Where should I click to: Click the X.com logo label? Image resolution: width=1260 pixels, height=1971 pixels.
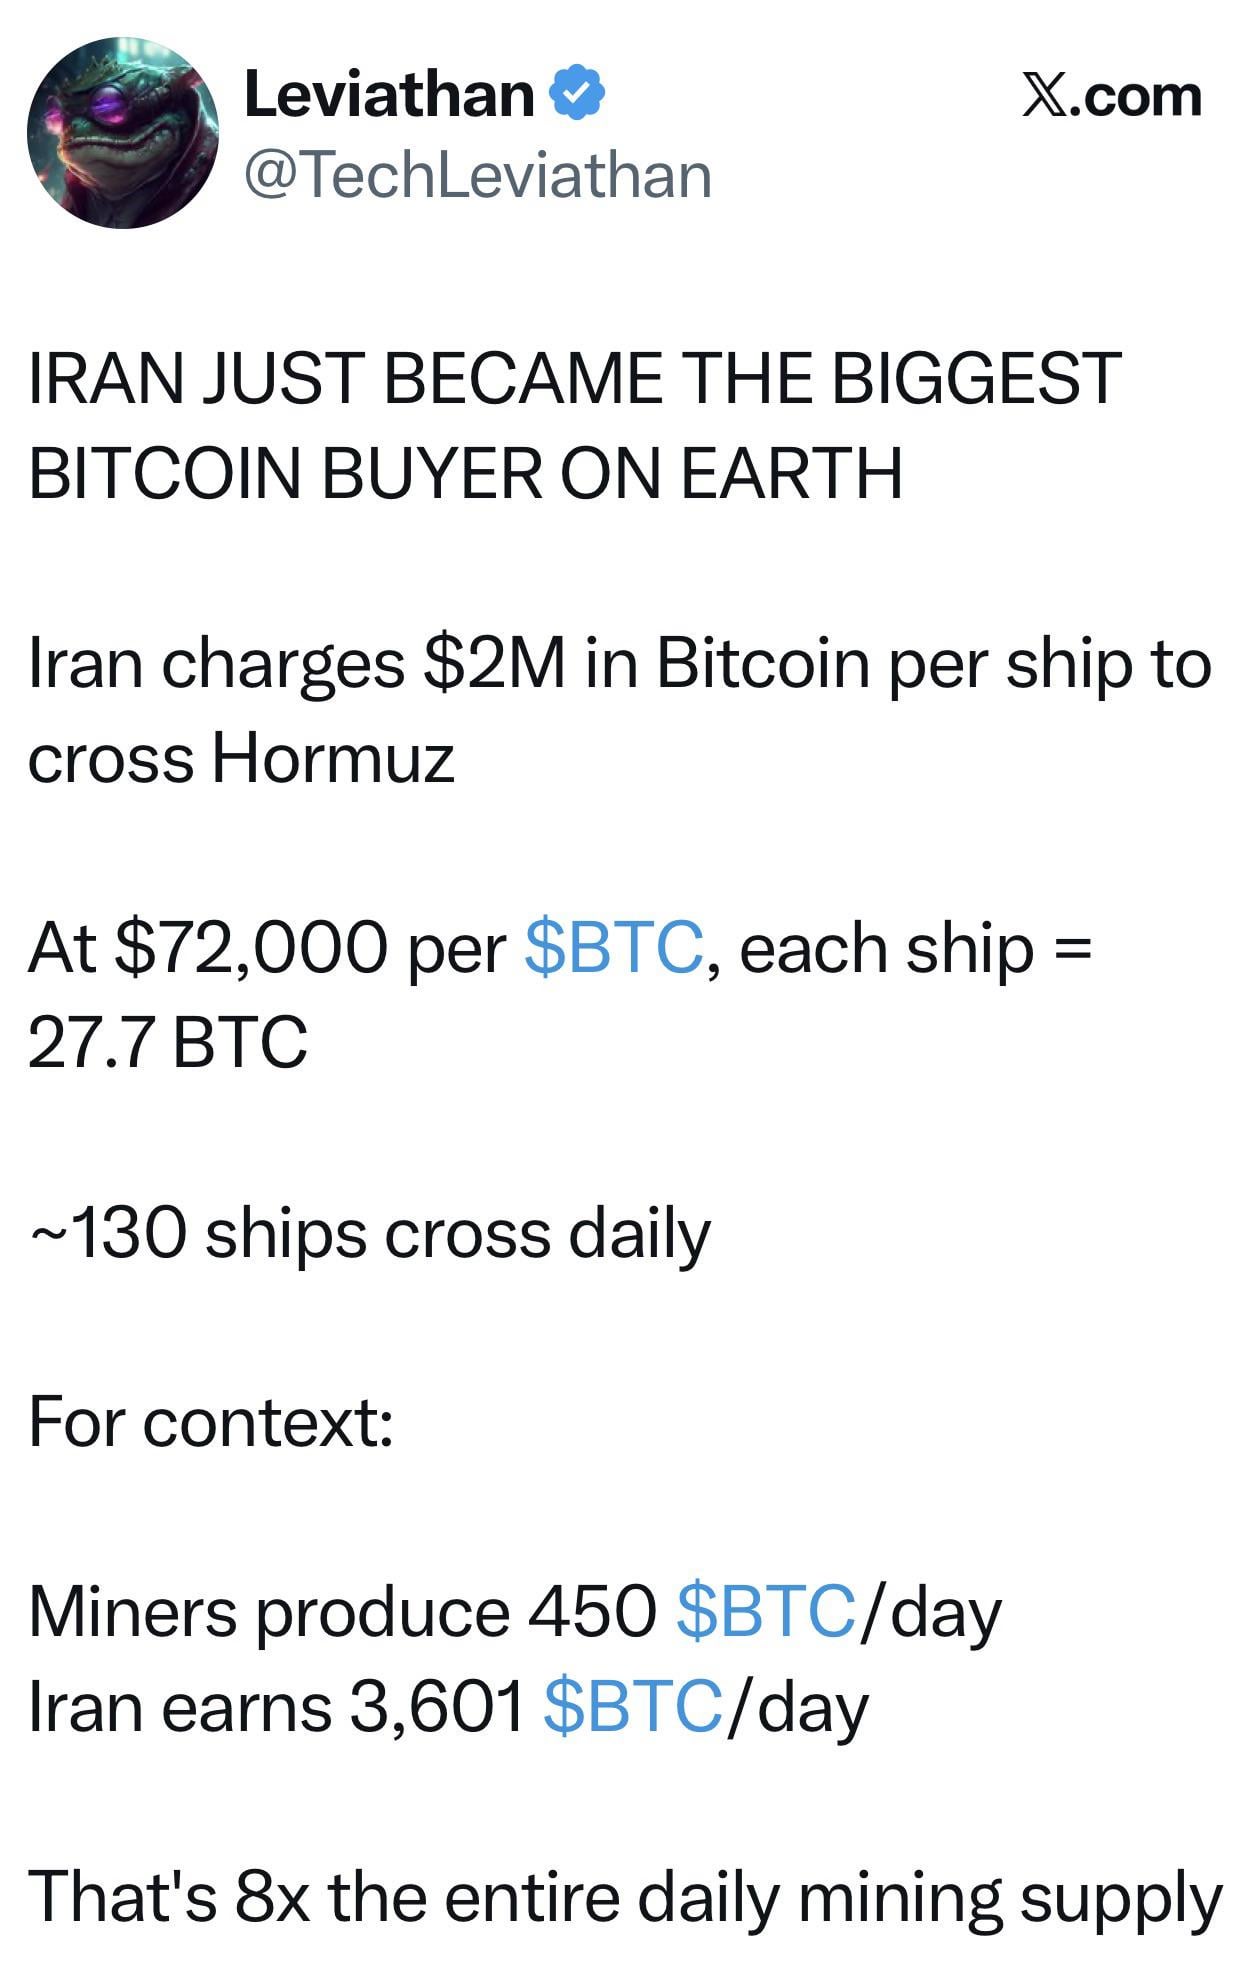click(x=1111, y=96)
